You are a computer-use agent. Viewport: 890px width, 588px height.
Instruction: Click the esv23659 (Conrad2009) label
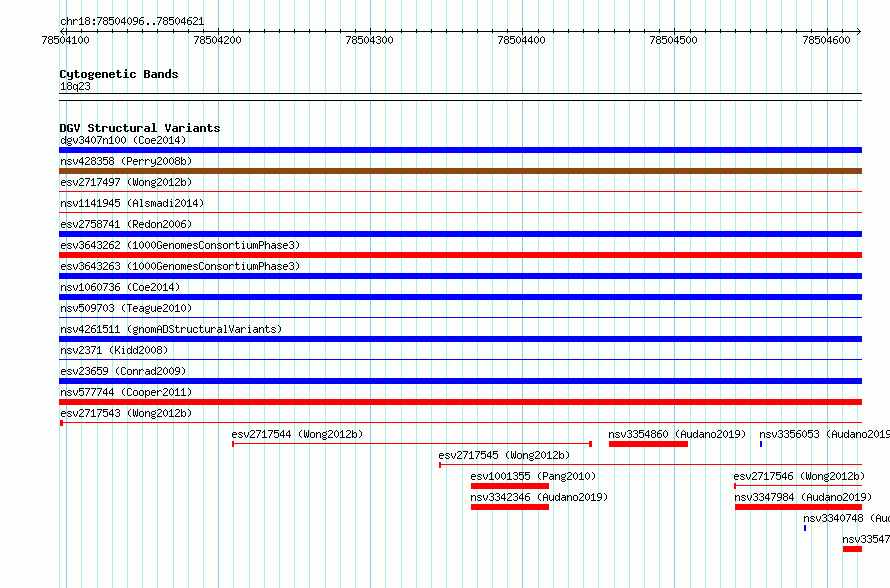(123, 371)
